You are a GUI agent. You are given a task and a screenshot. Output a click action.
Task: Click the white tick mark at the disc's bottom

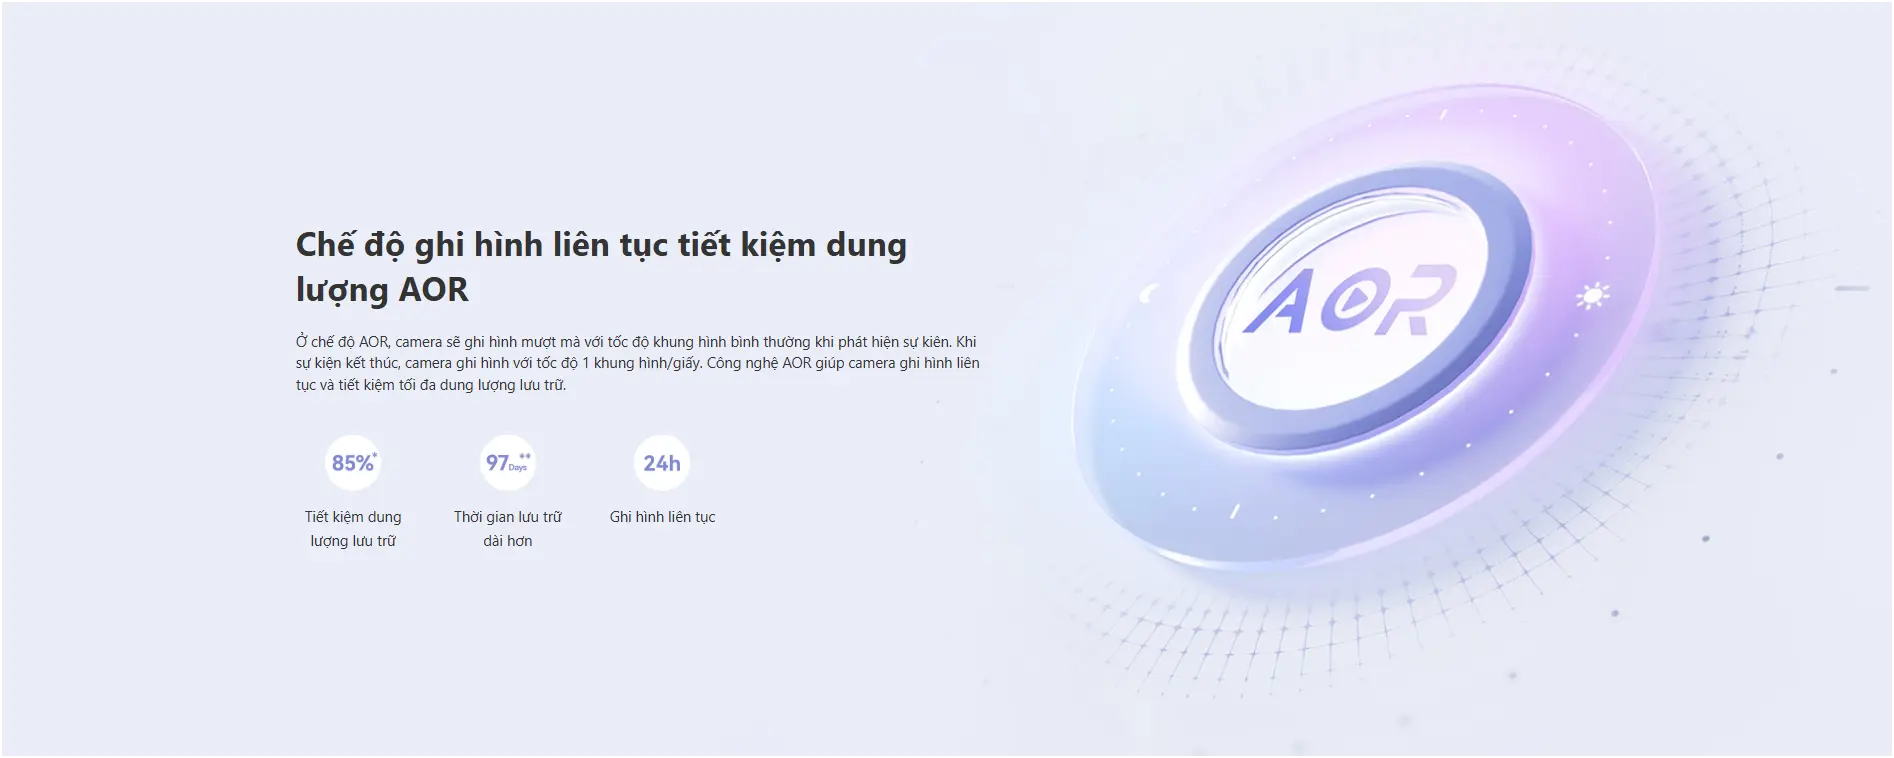(1234, 512)
